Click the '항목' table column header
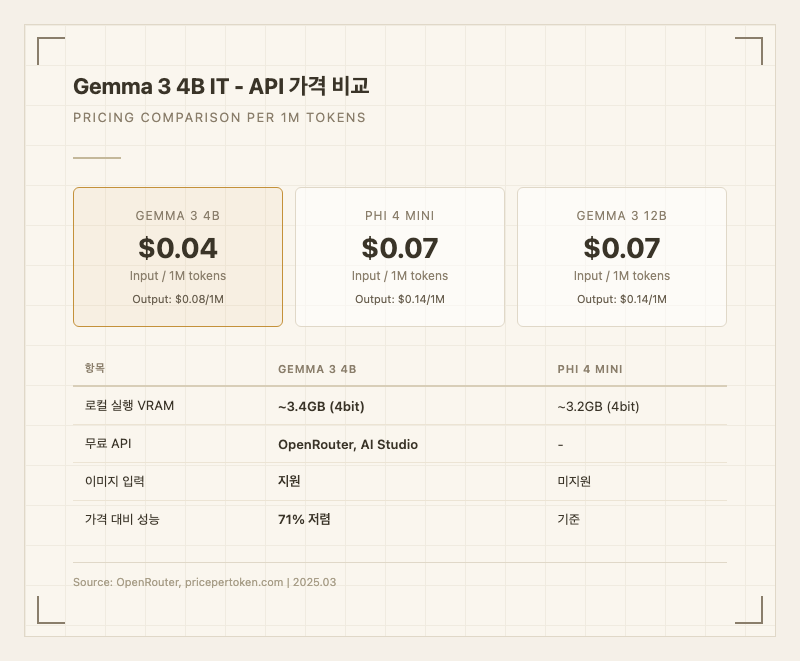800x661 pixels. click(95, 368)
